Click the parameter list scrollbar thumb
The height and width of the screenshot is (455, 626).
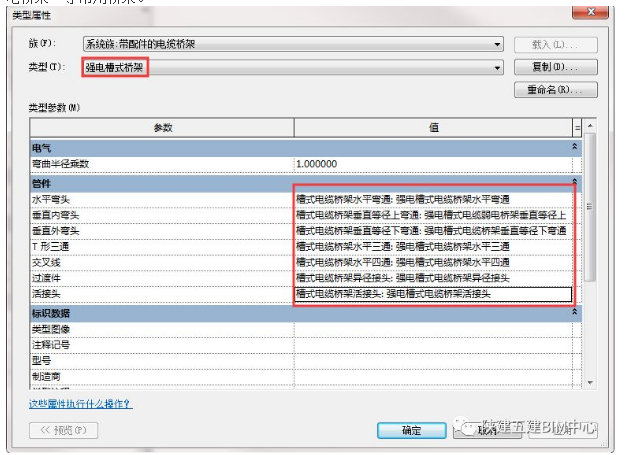click(x=590, y=207)
